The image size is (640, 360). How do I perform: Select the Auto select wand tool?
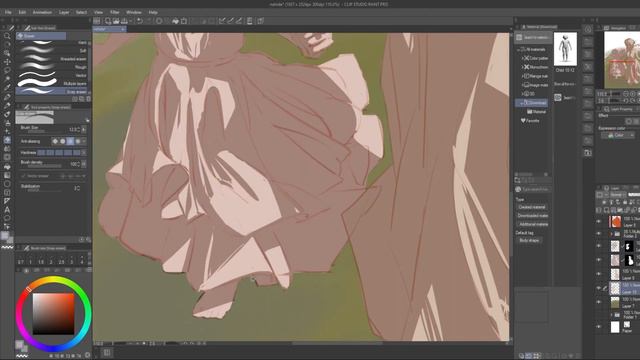[x=7, y=79]
